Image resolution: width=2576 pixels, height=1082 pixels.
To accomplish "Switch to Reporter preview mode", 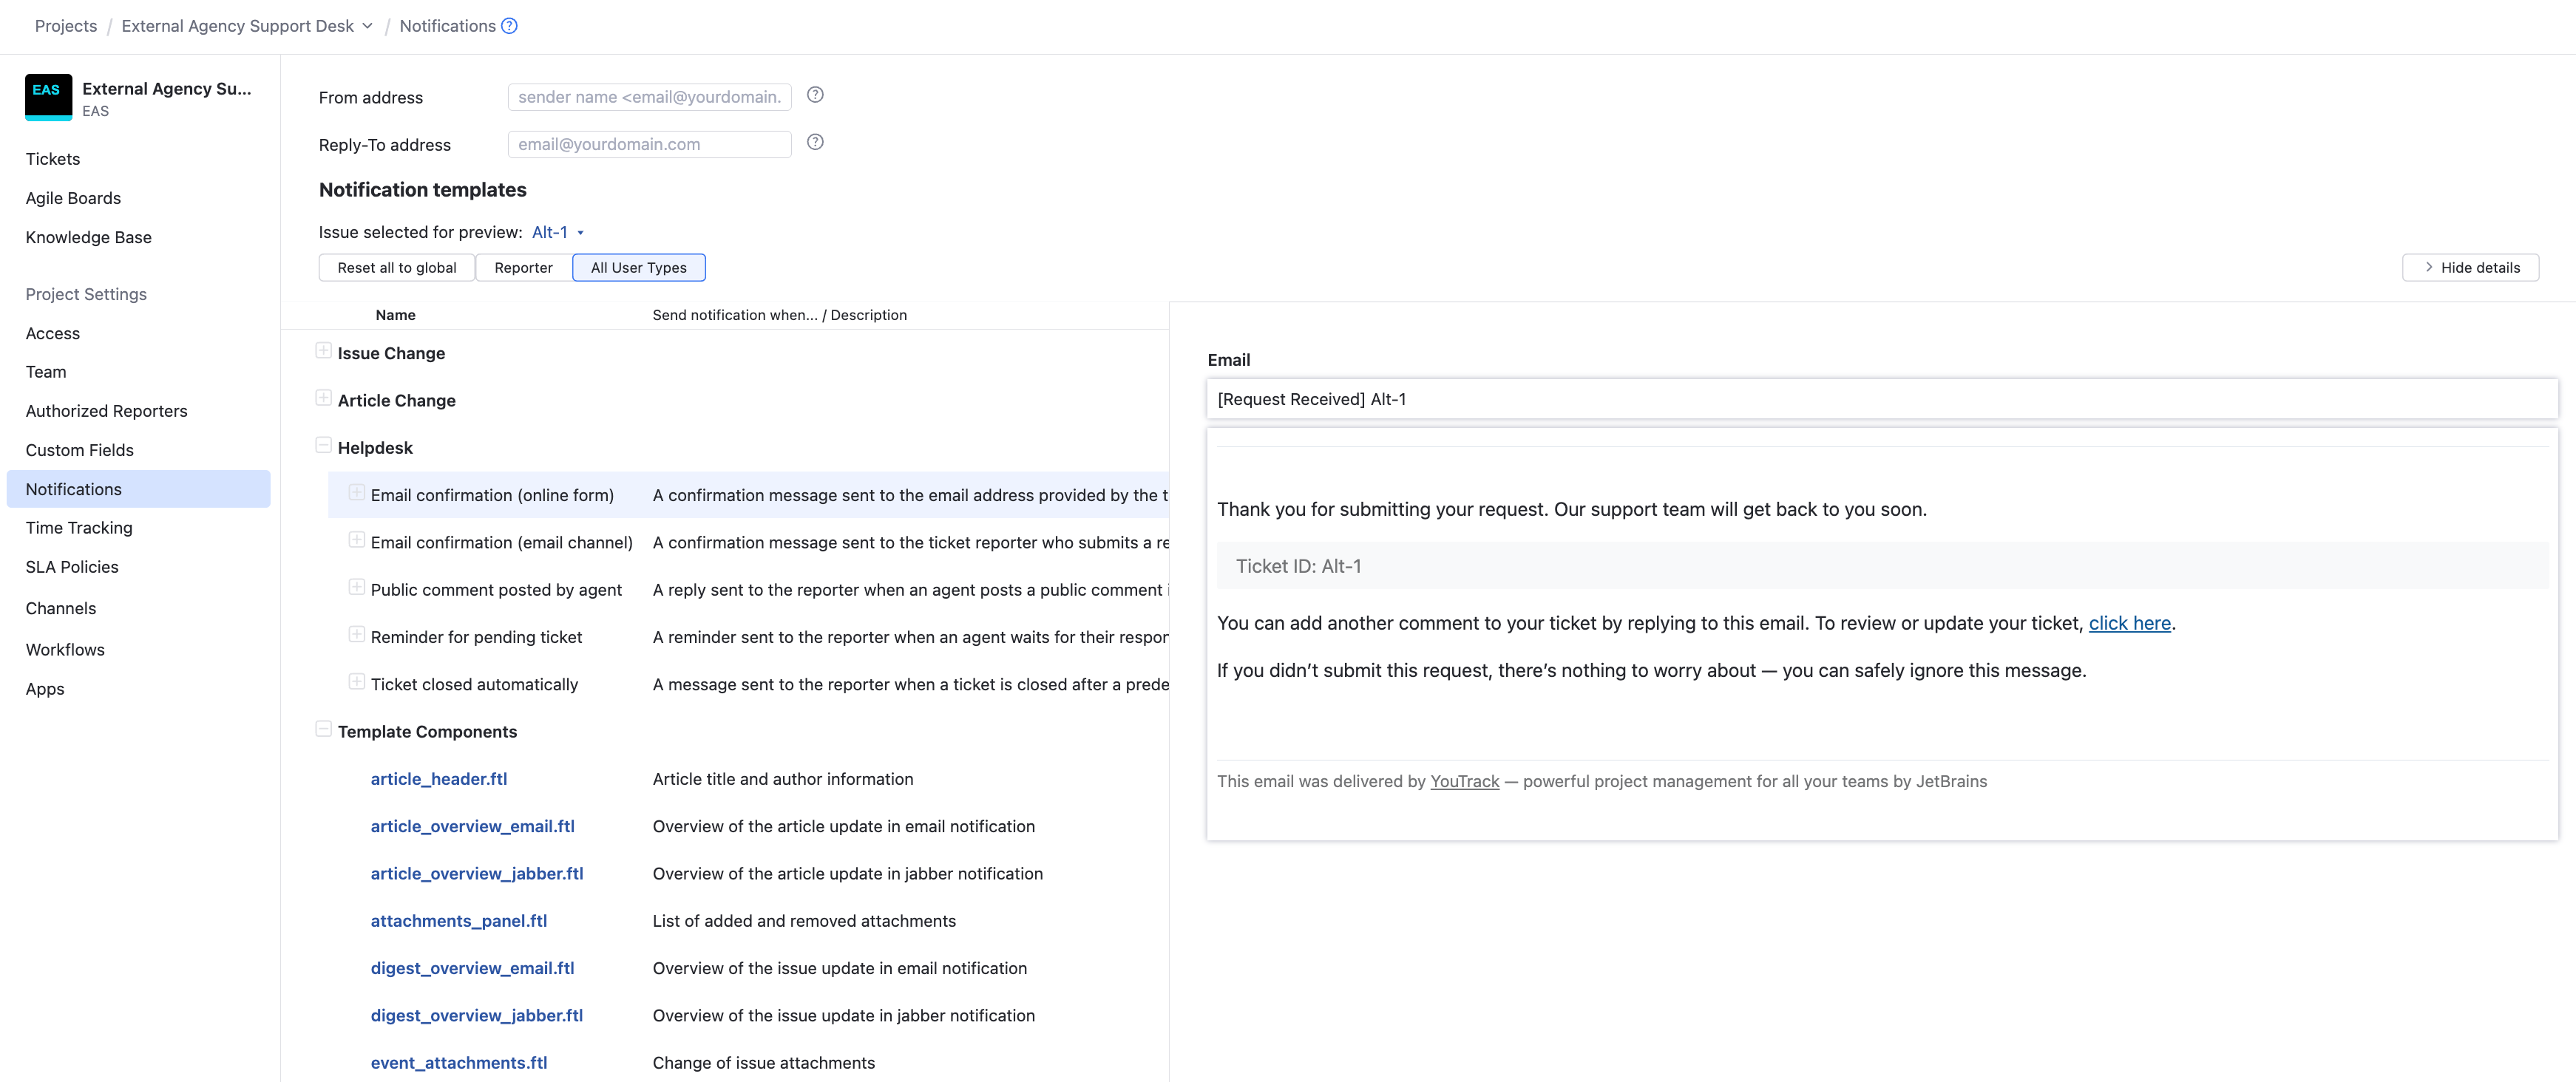I will (523, 267).
